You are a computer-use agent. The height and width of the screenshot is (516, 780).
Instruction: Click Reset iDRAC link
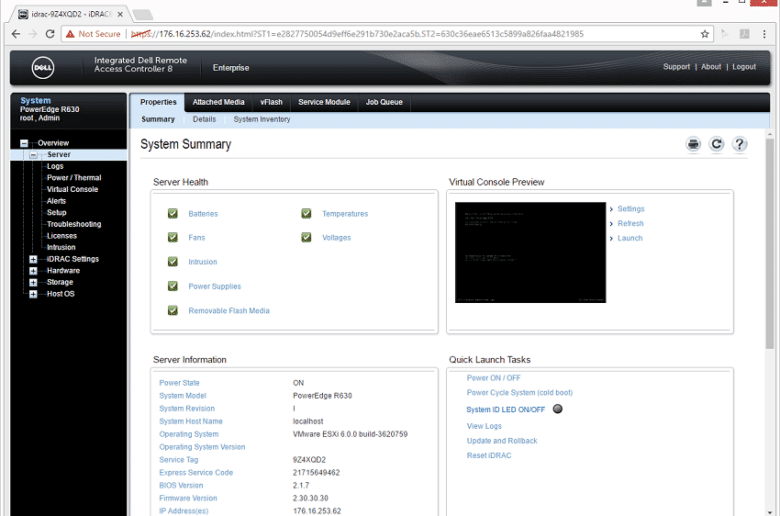(x=488, y=455)
